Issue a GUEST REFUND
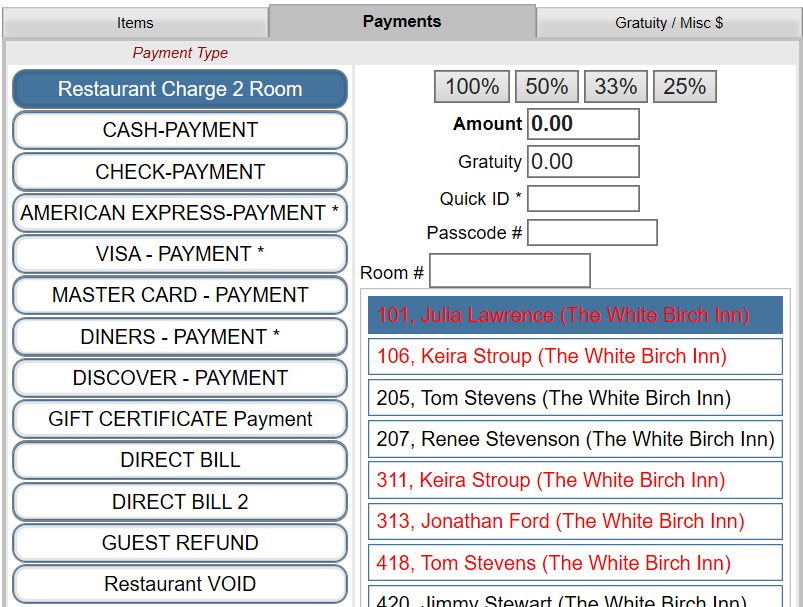Image resolution: width=803 pixels, height=607 pixels. tap(179, 542)
